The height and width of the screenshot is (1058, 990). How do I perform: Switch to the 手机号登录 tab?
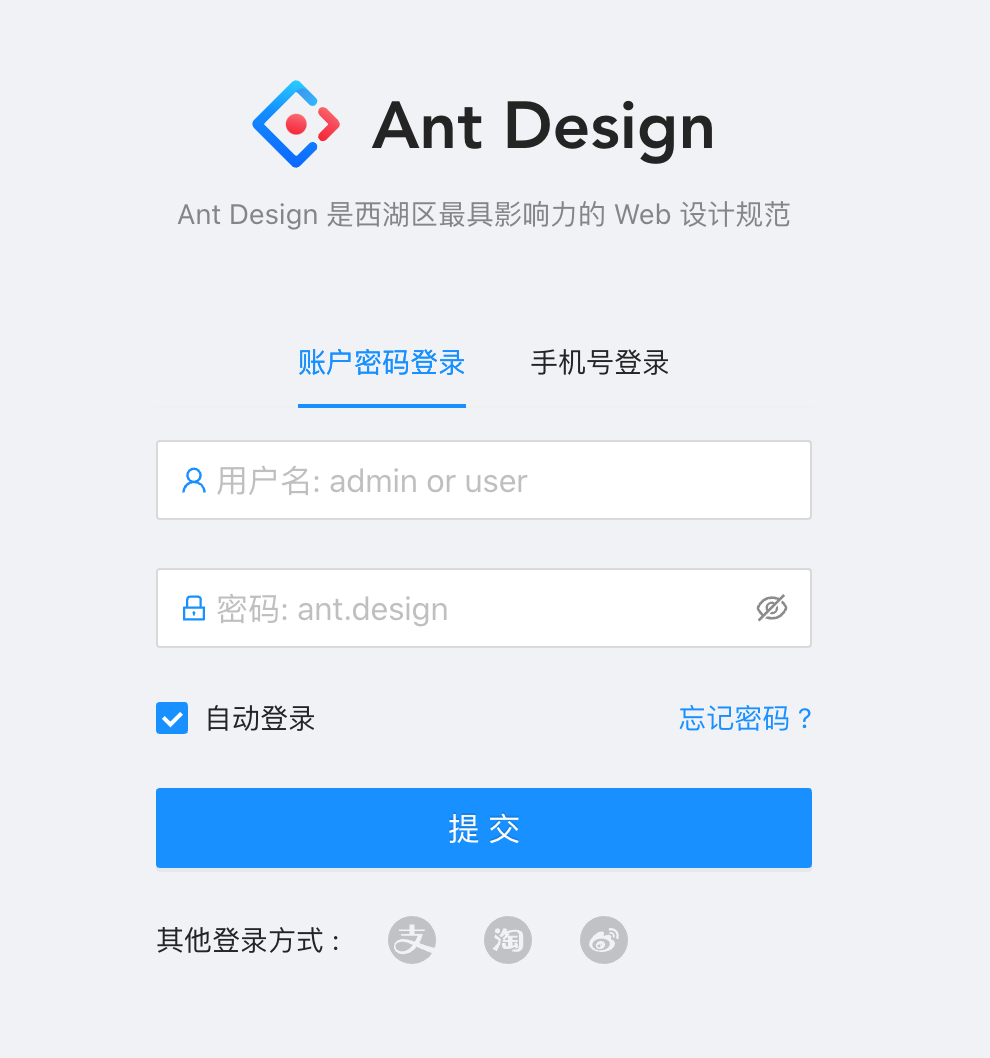pyautogui.click(x=599, y=362)
